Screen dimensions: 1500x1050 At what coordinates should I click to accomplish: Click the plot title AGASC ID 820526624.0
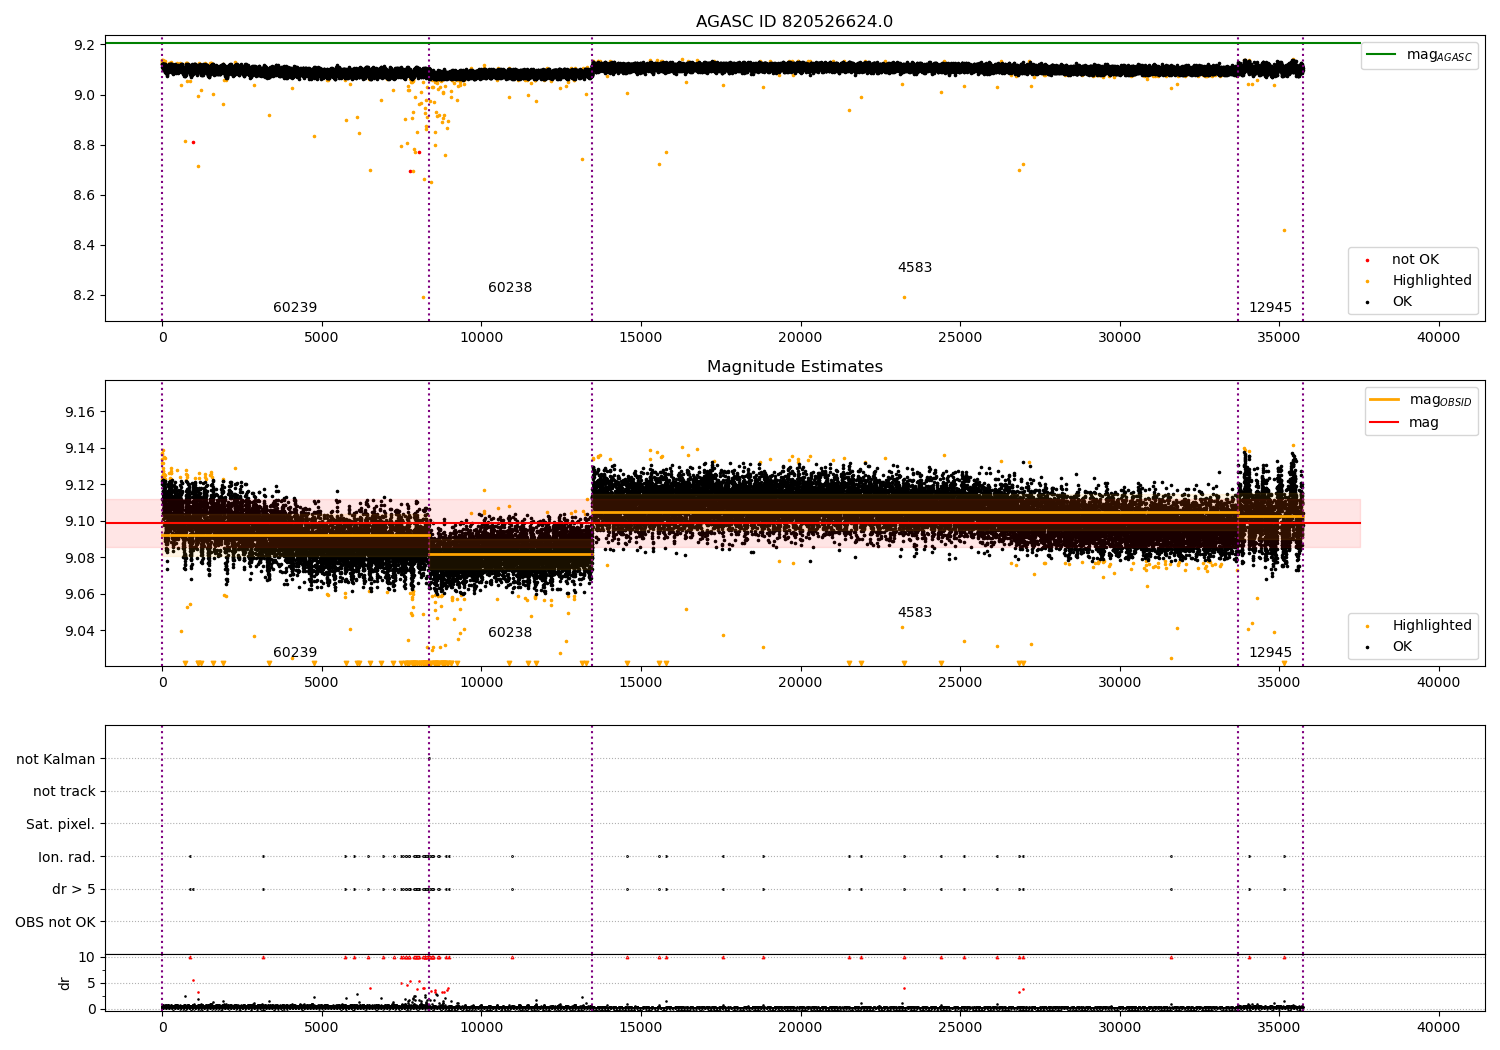795,21
